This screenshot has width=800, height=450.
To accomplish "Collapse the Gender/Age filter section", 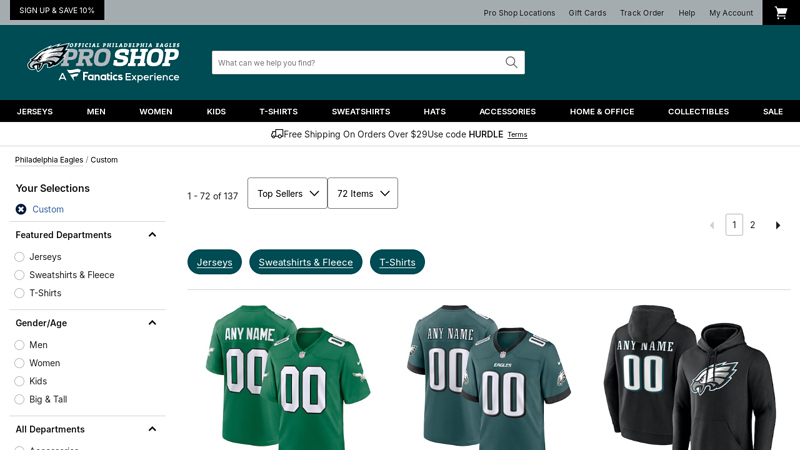I will [152, 323].
